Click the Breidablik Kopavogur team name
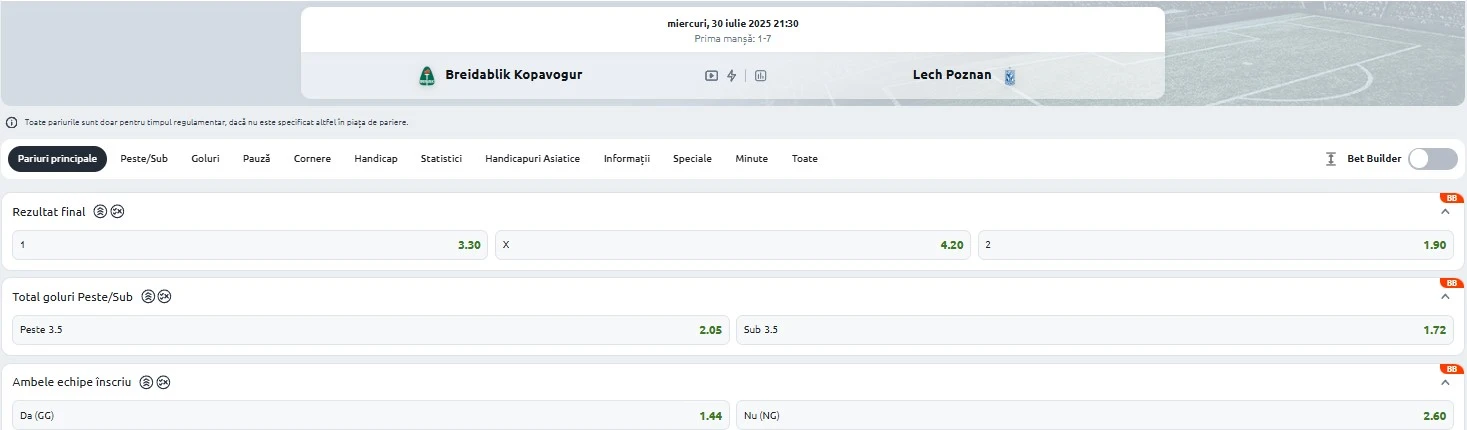Image resolution: width=1467 pixels, height=430 pixels. click(513, 75)
